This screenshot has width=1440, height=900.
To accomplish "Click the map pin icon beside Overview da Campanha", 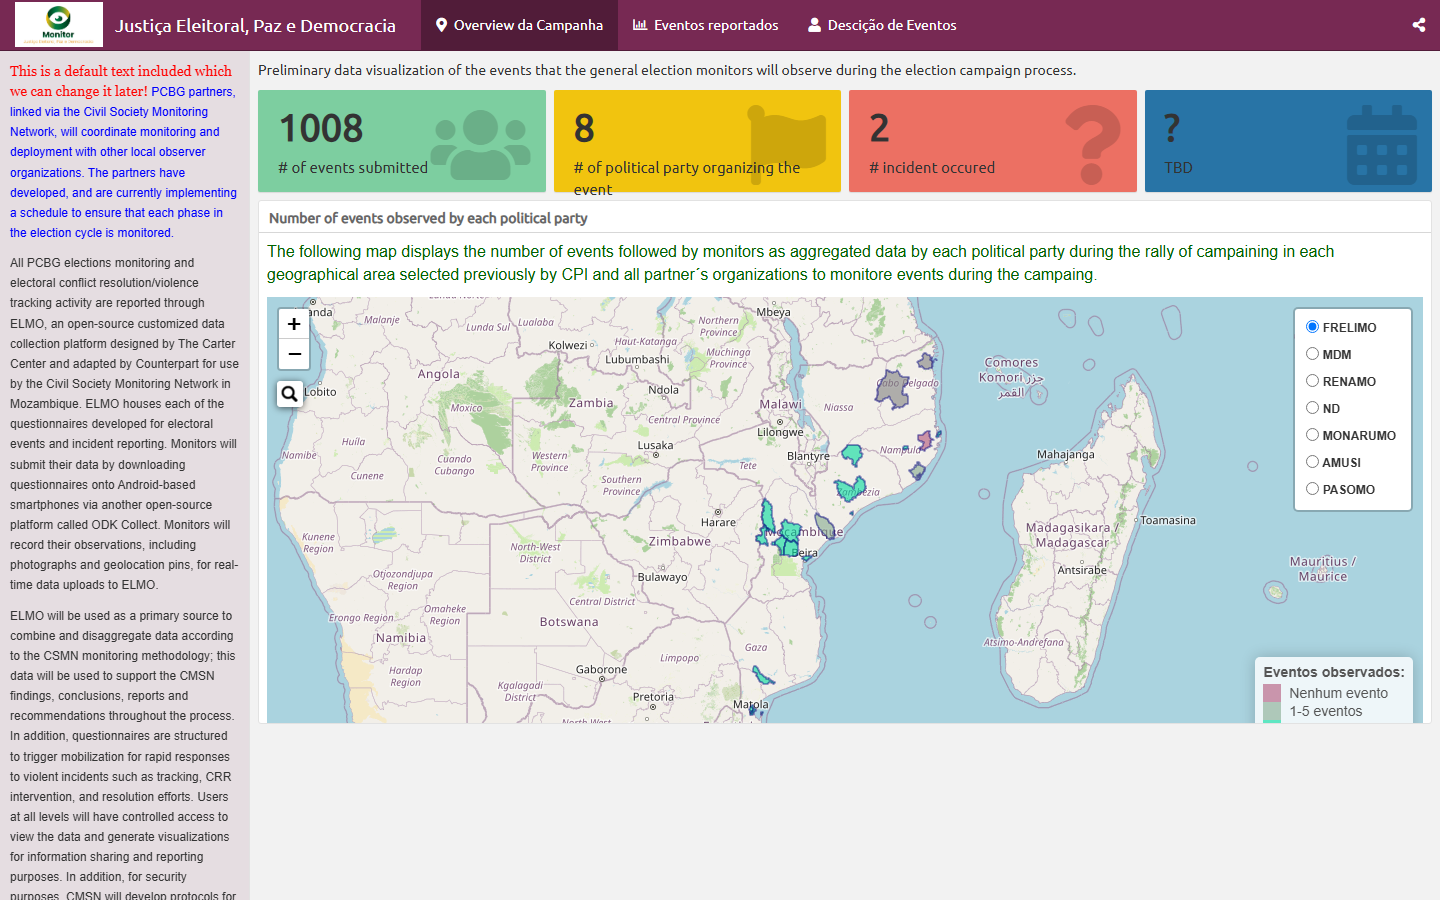I will tap(441, 25).
